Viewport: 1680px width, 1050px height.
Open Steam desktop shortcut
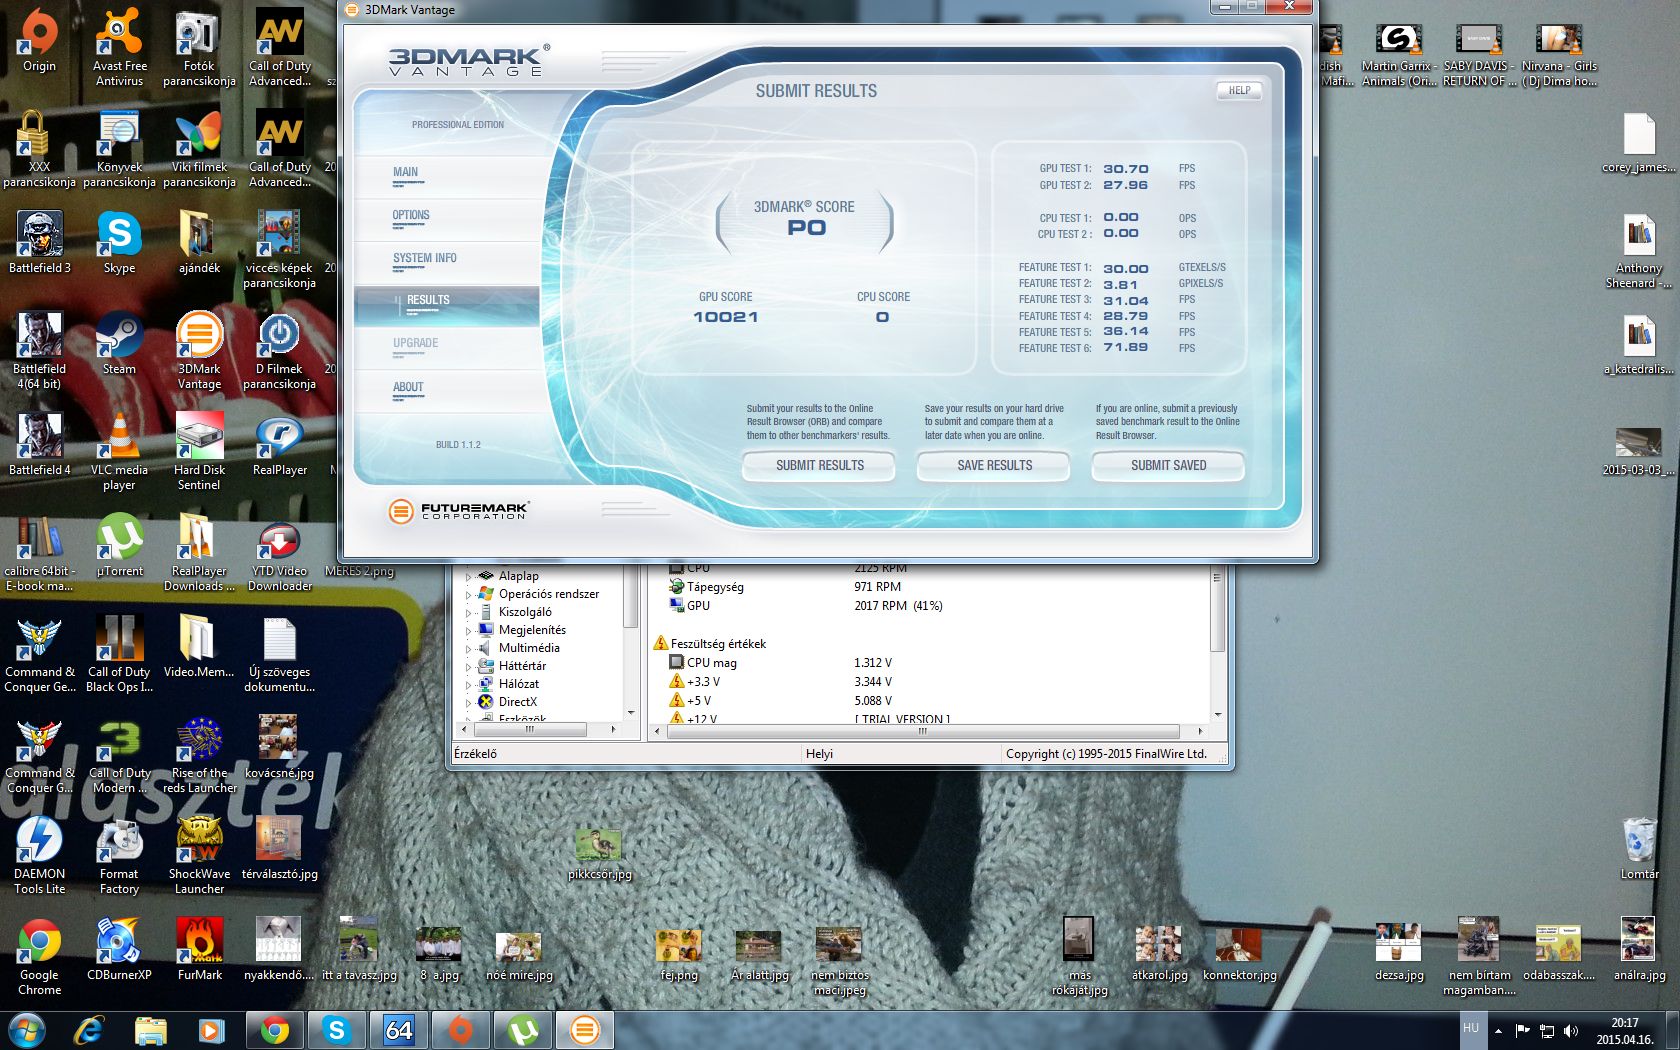(119, 343)
